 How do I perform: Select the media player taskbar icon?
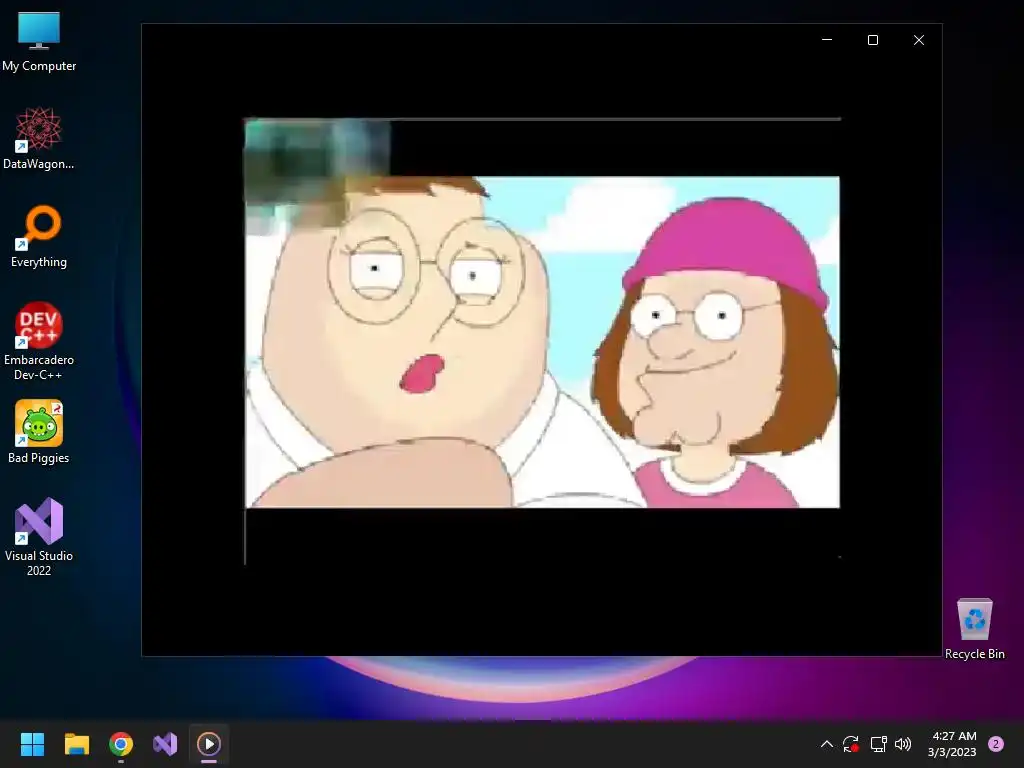pyautogui.click(x=209, y=744)
